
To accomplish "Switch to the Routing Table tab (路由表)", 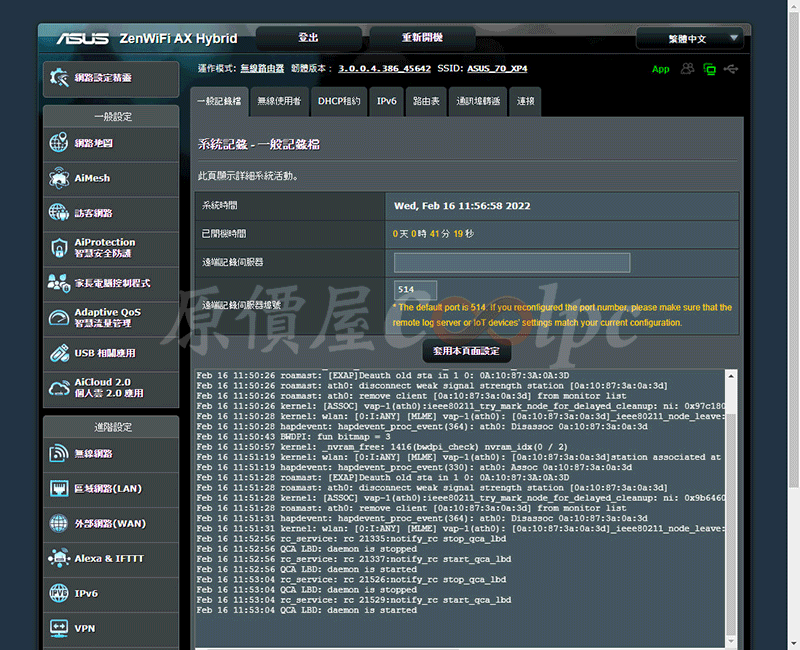I will click(x=426, y=101).
